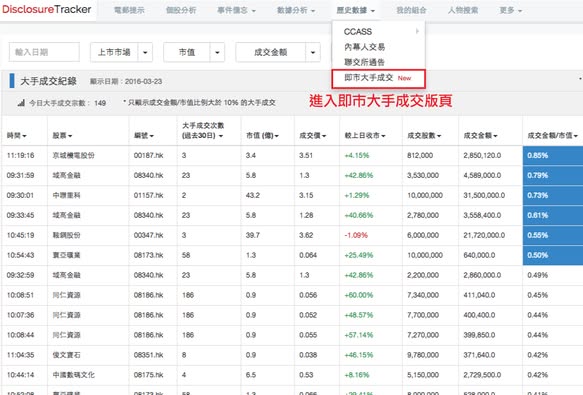This screenshot has height=395, width=583.
Task: Click the 輸入日期 date input field
Action: (44, 52)
